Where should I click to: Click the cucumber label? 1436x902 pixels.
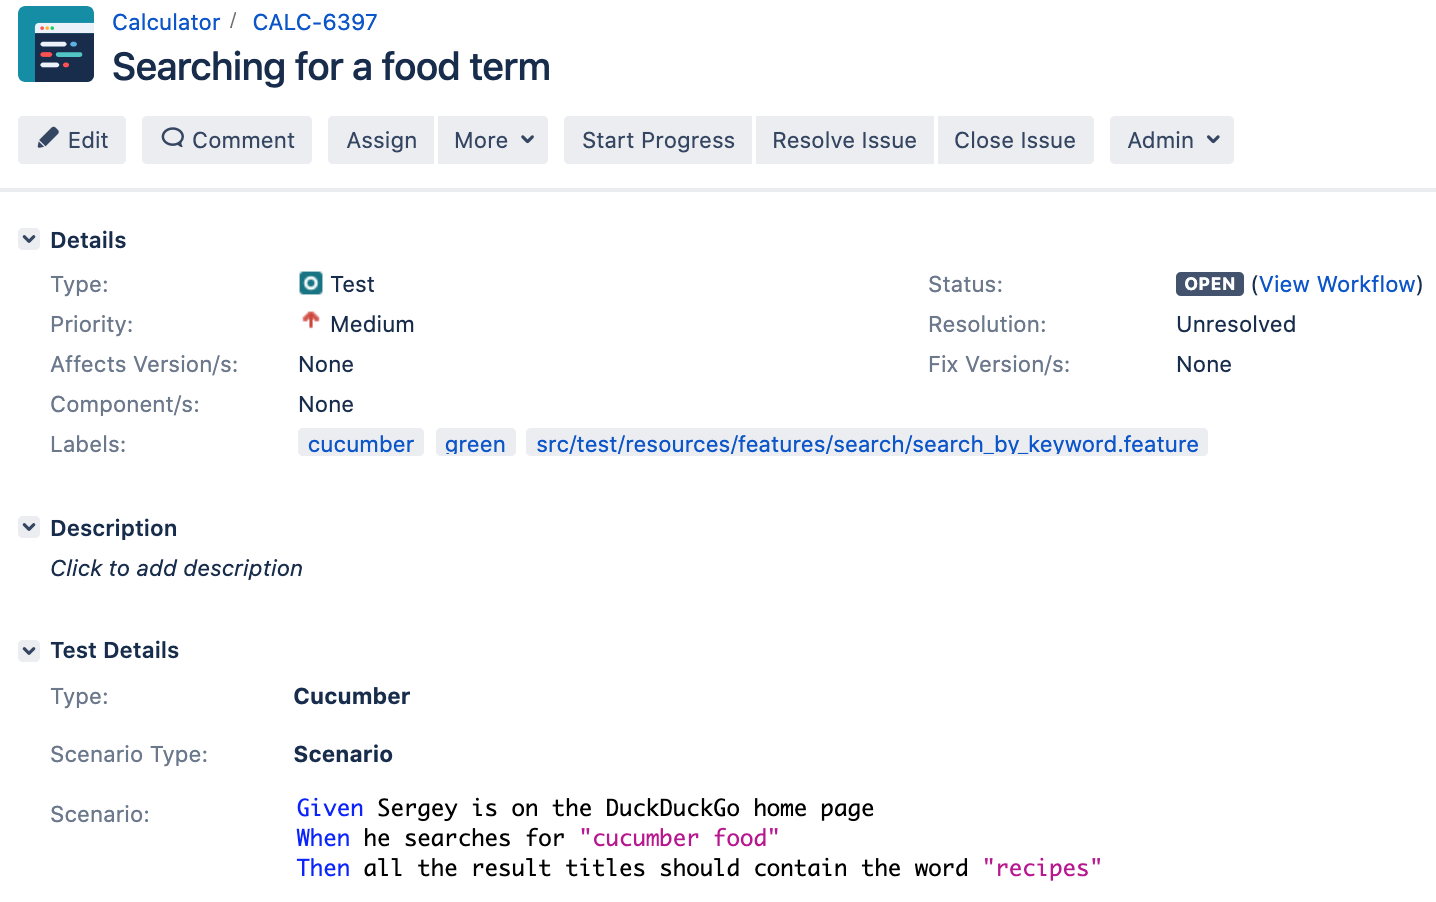tap(361, 443)
